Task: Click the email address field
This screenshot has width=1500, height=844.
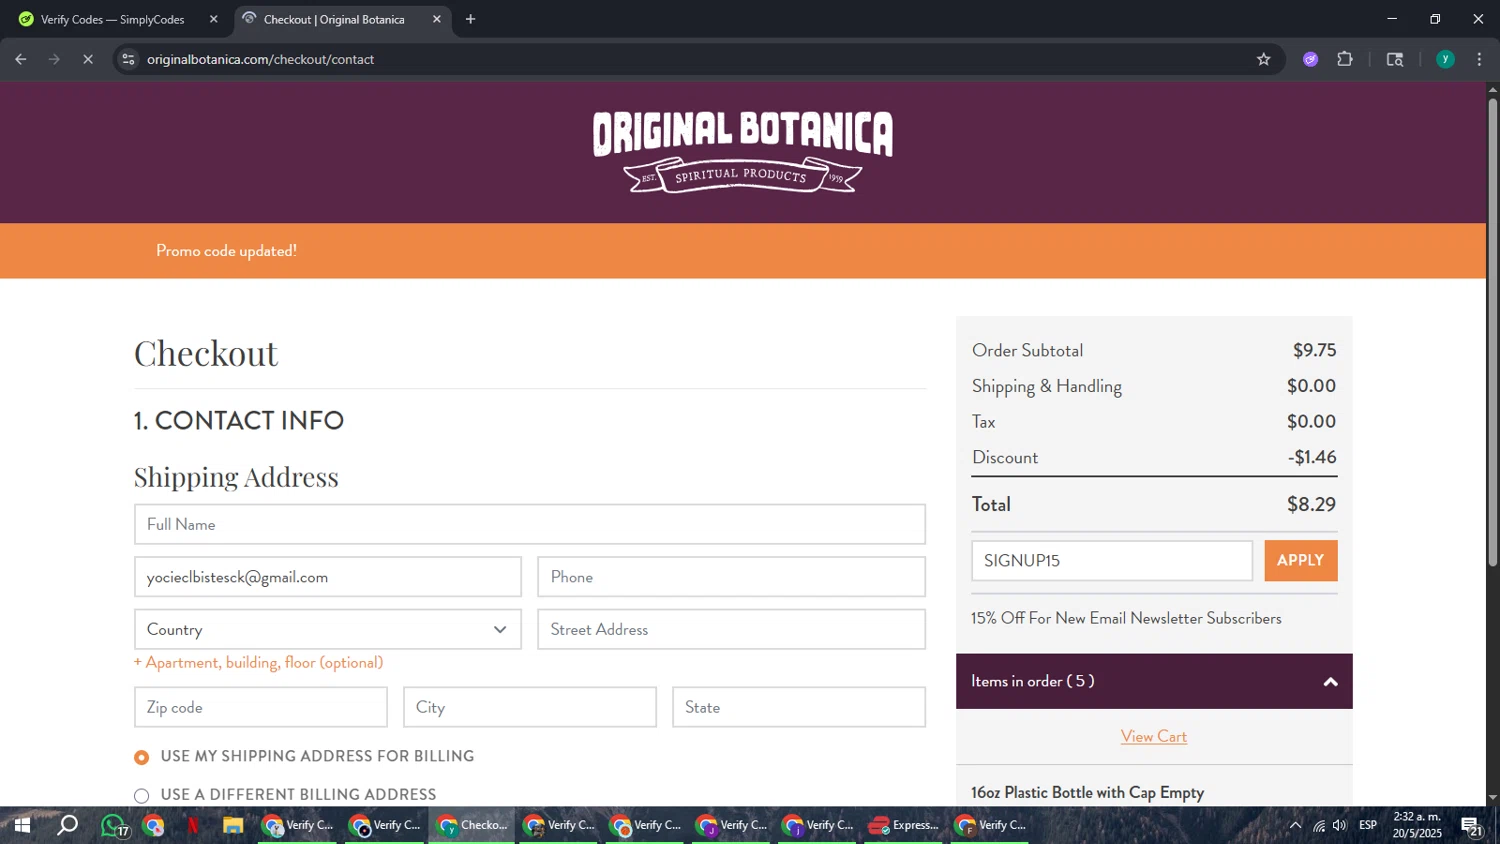Action: pyautogui.click(x=328, y=577)
